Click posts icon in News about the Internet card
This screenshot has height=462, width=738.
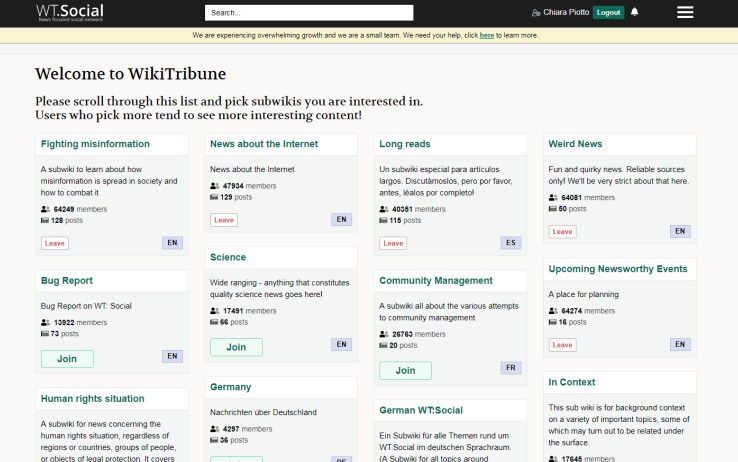pyautogui.click(x=214, y=197)
